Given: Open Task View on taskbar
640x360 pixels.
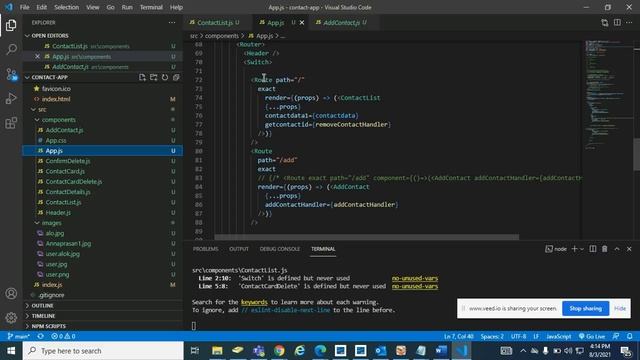Looking at the screenshot, I should [x=195, y=351].
